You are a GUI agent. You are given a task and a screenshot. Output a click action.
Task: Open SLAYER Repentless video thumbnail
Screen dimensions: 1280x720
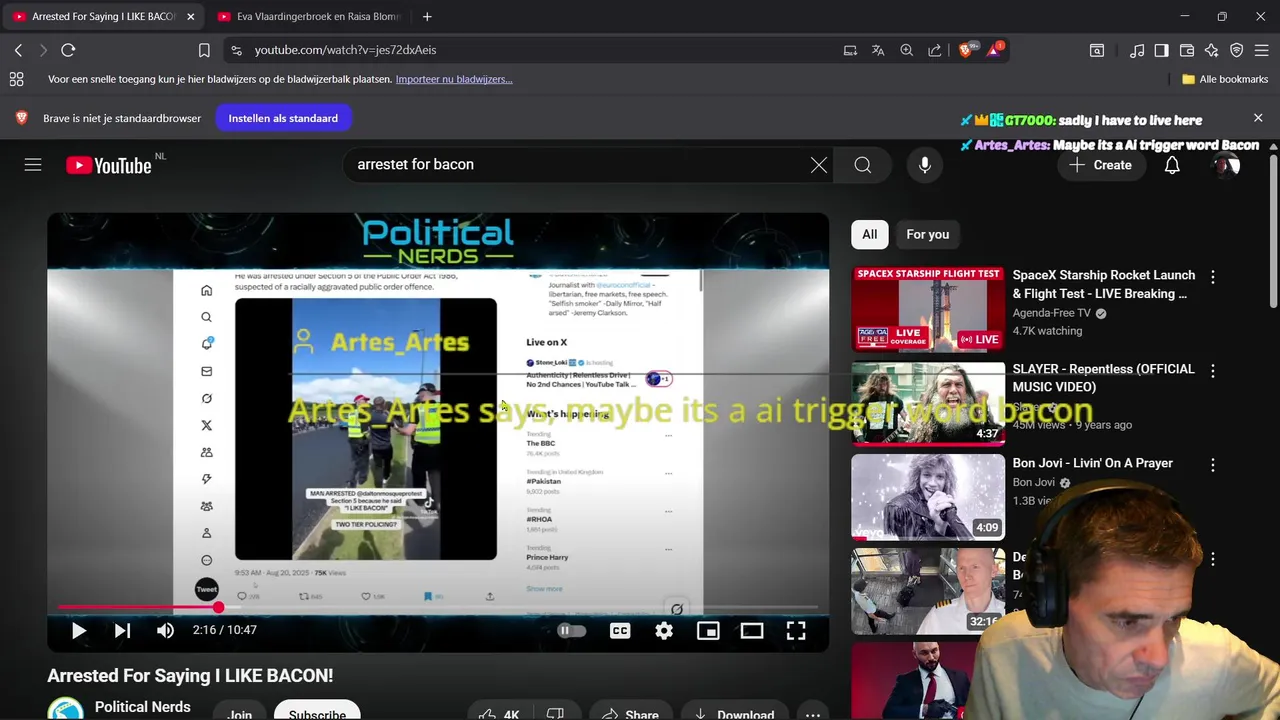(x=928, y=403)
